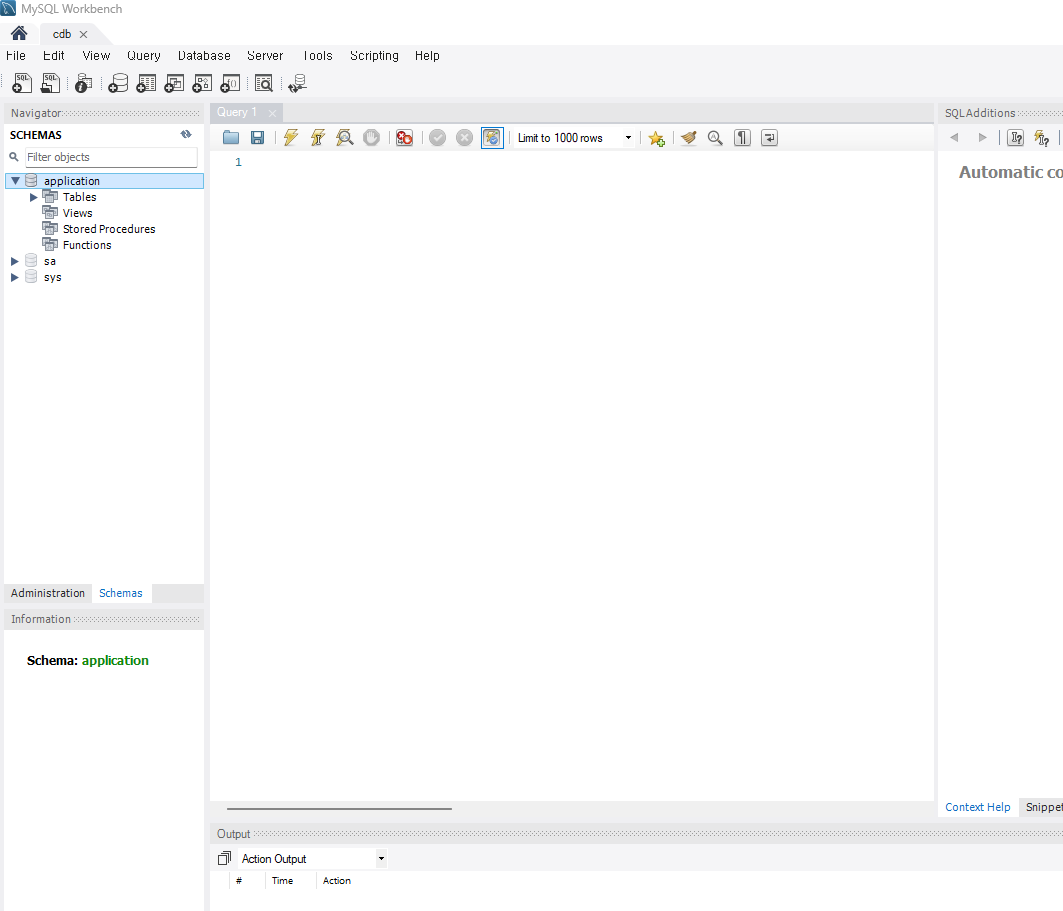Create a new stored procedure
1063x911 pixels.
point(202,83)
